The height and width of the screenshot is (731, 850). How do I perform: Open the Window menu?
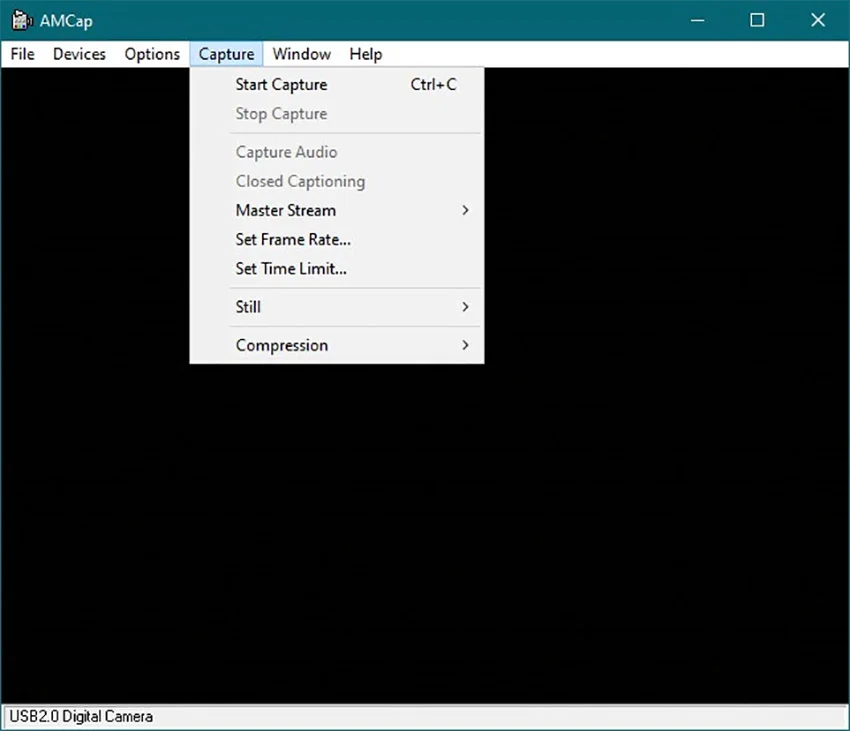pos(301,54)
